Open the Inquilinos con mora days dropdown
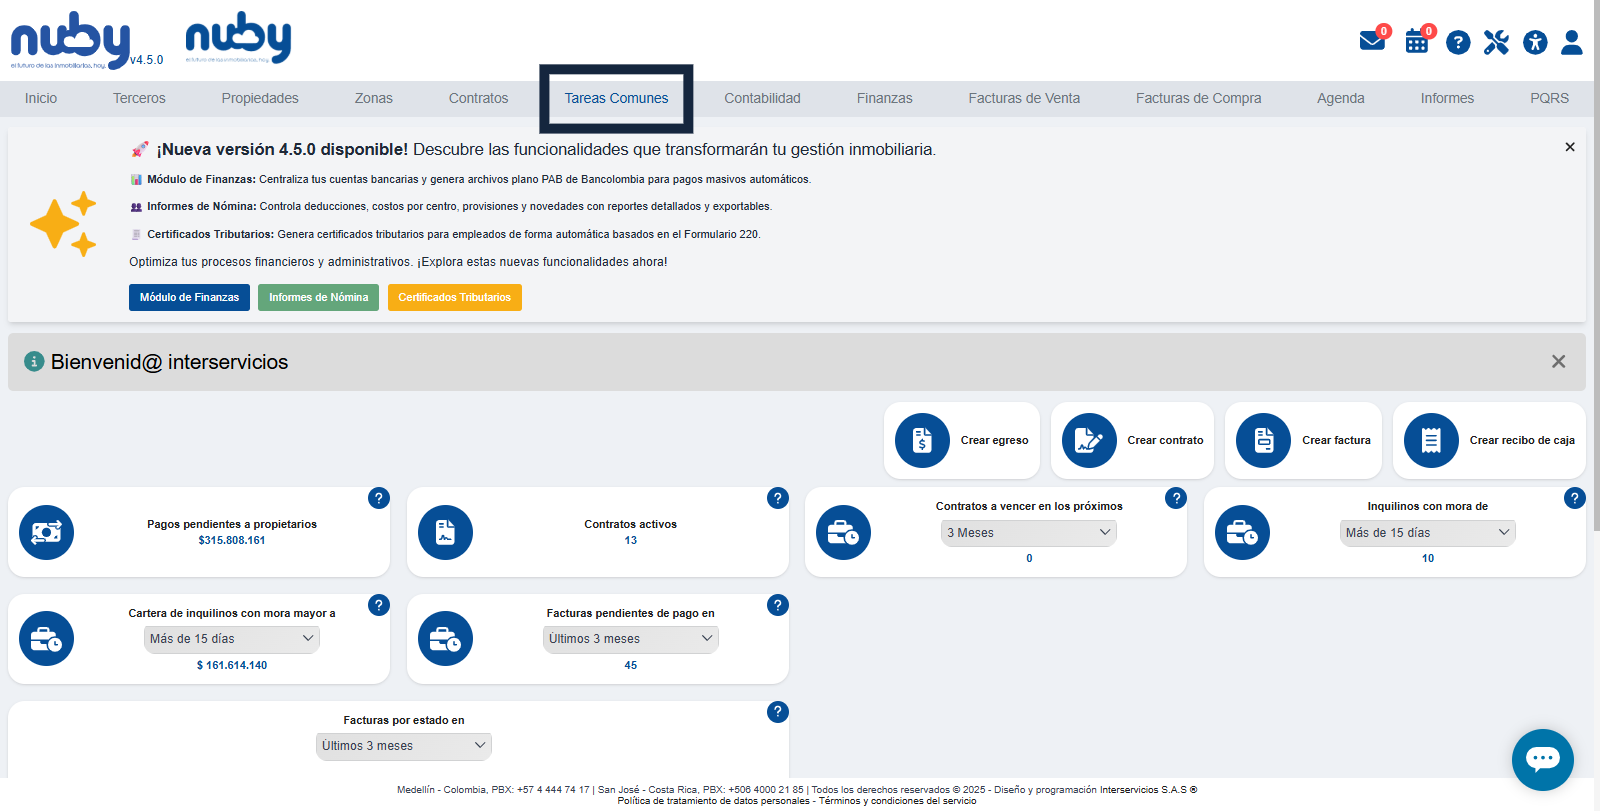 click(x=1427, y=533)
